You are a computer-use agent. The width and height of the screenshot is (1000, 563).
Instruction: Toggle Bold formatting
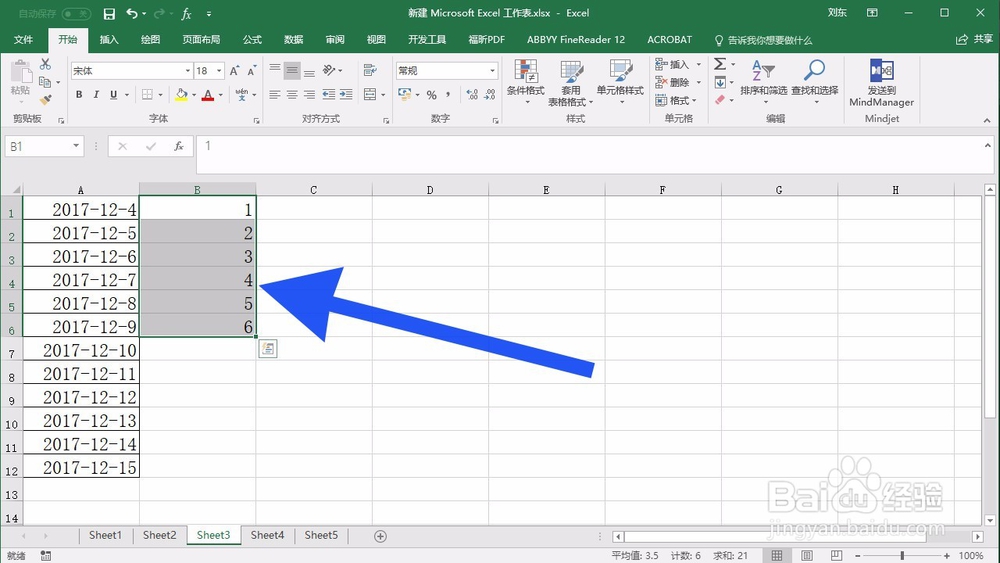click(79, 94)
